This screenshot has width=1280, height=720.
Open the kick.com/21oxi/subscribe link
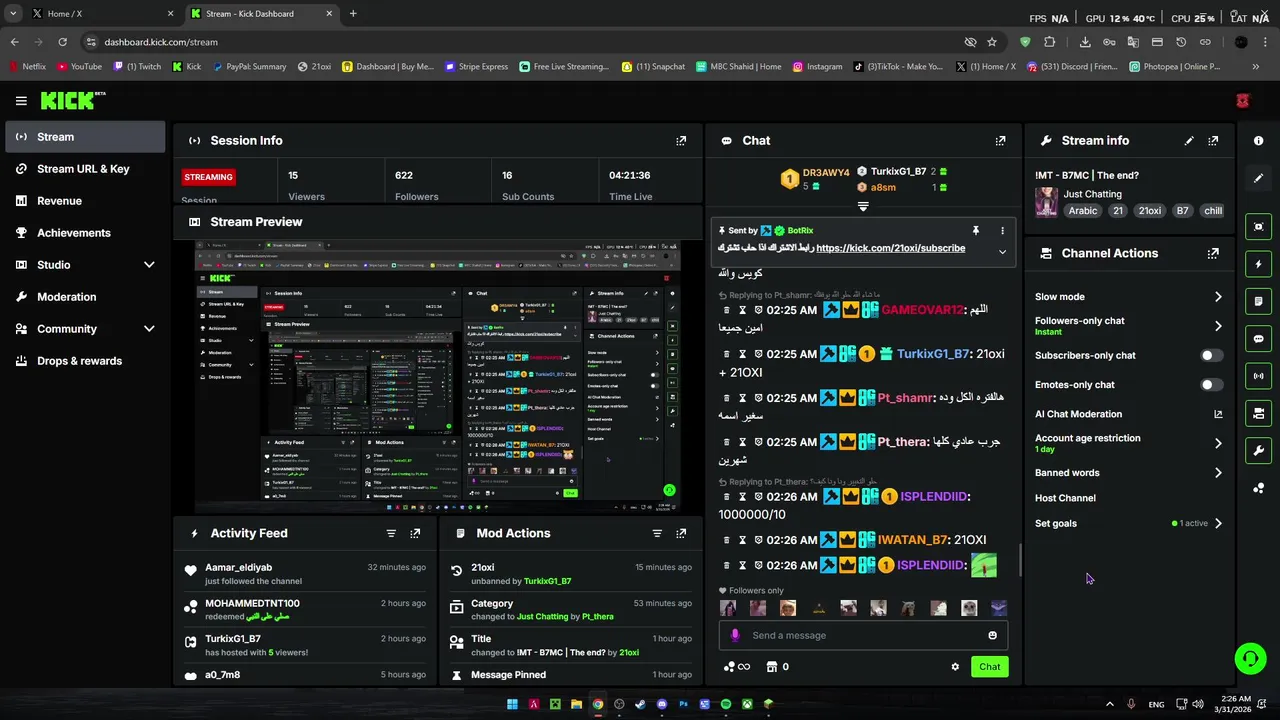[x=890, y=249]
